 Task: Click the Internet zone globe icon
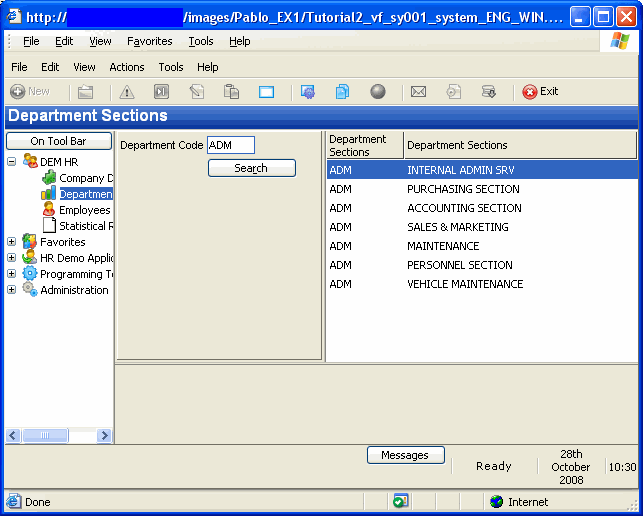[x=497, y=501]
